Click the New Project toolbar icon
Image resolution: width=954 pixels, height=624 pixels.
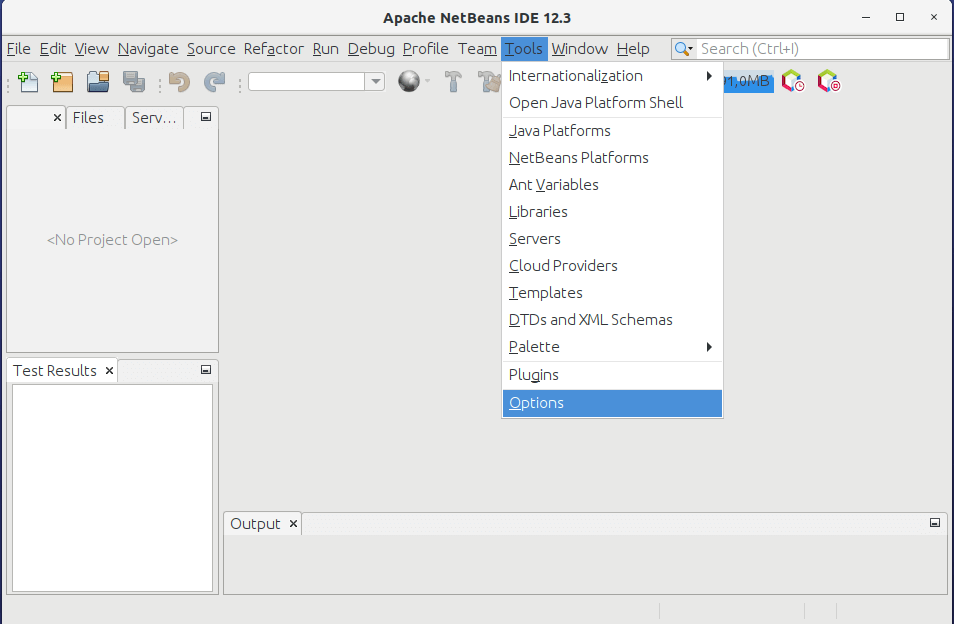coord(62,81)
